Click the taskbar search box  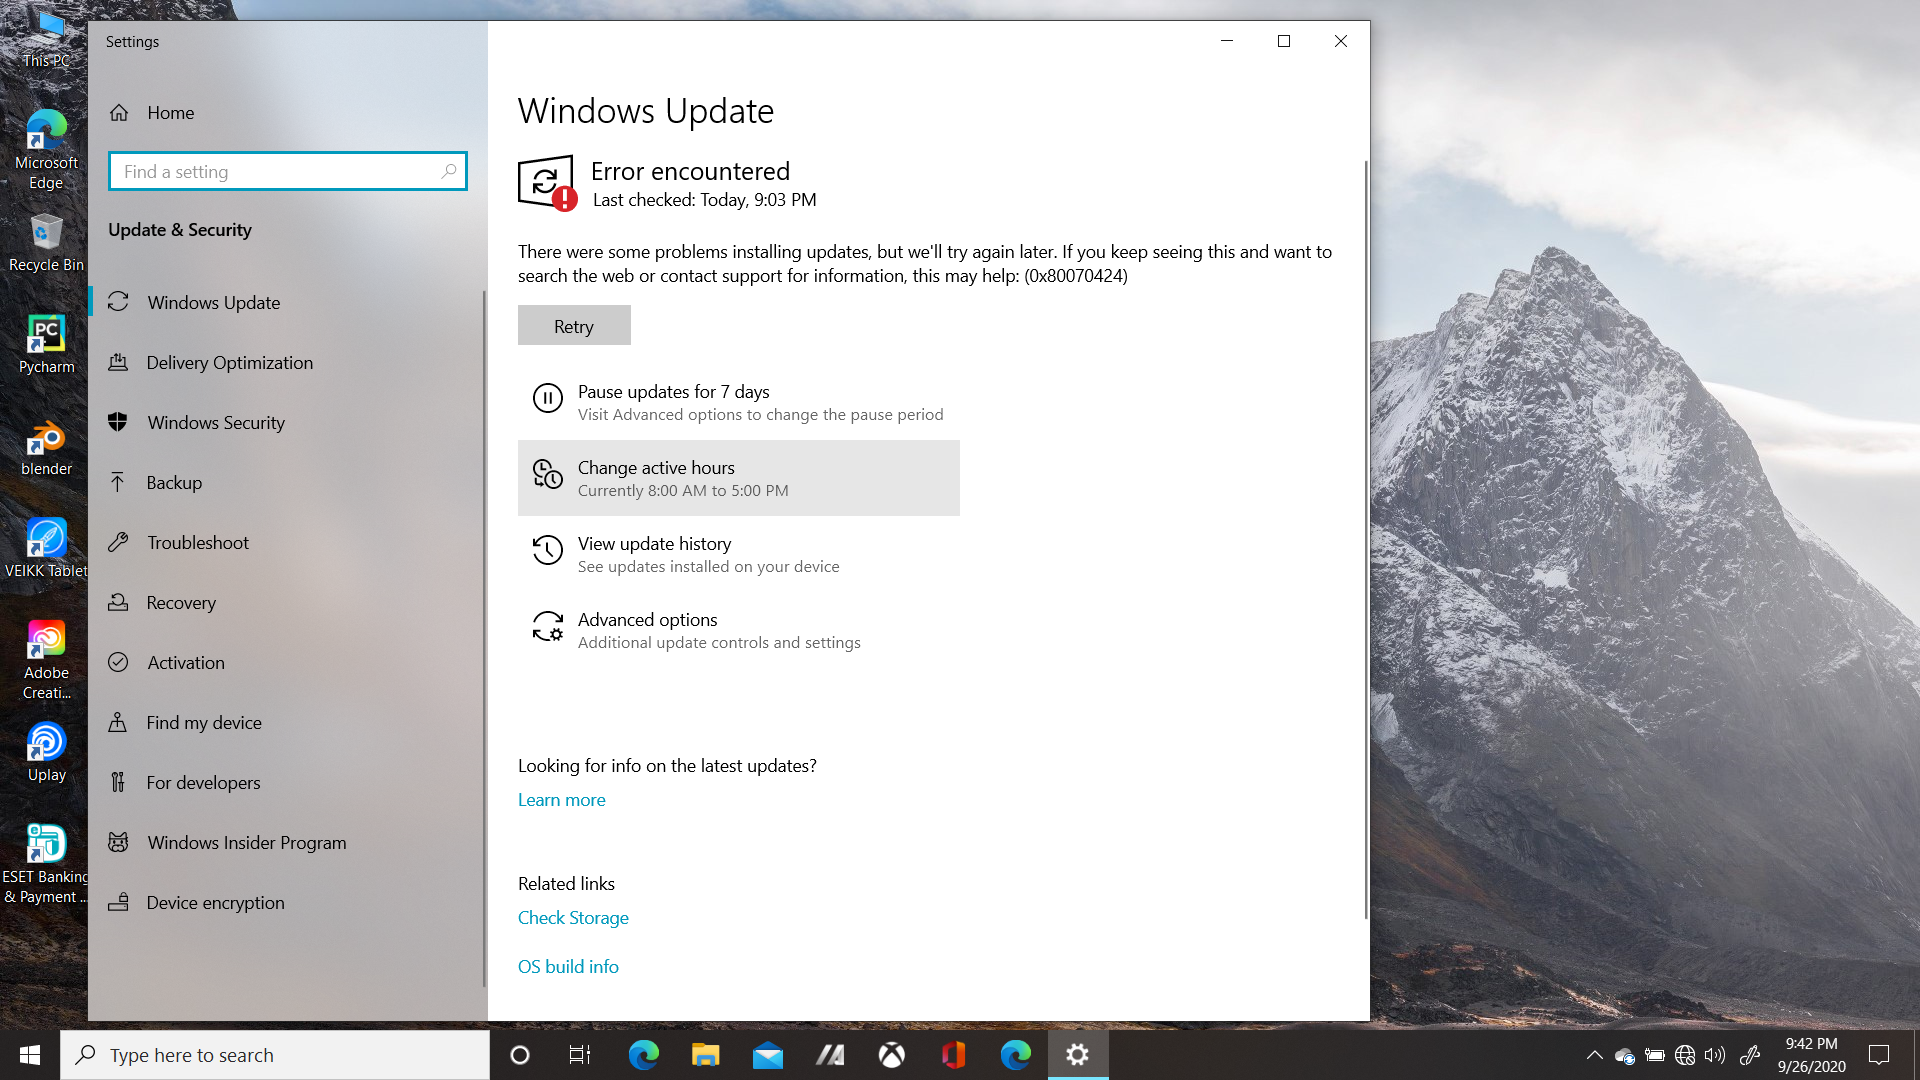[x=275, y=1055]
